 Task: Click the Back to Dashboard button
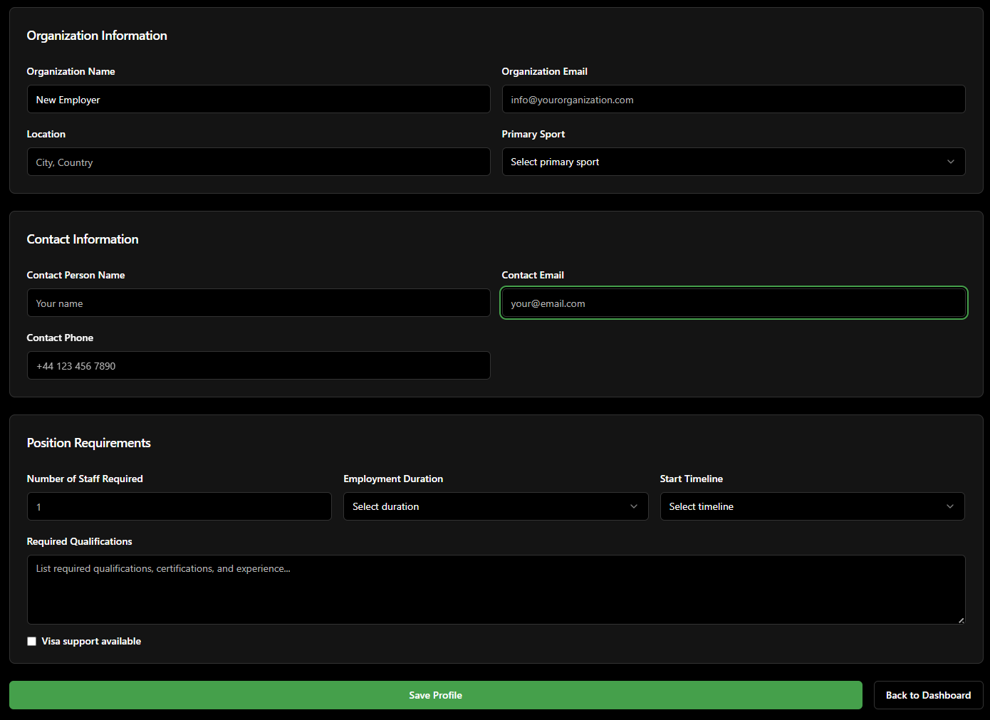[928, 695]
